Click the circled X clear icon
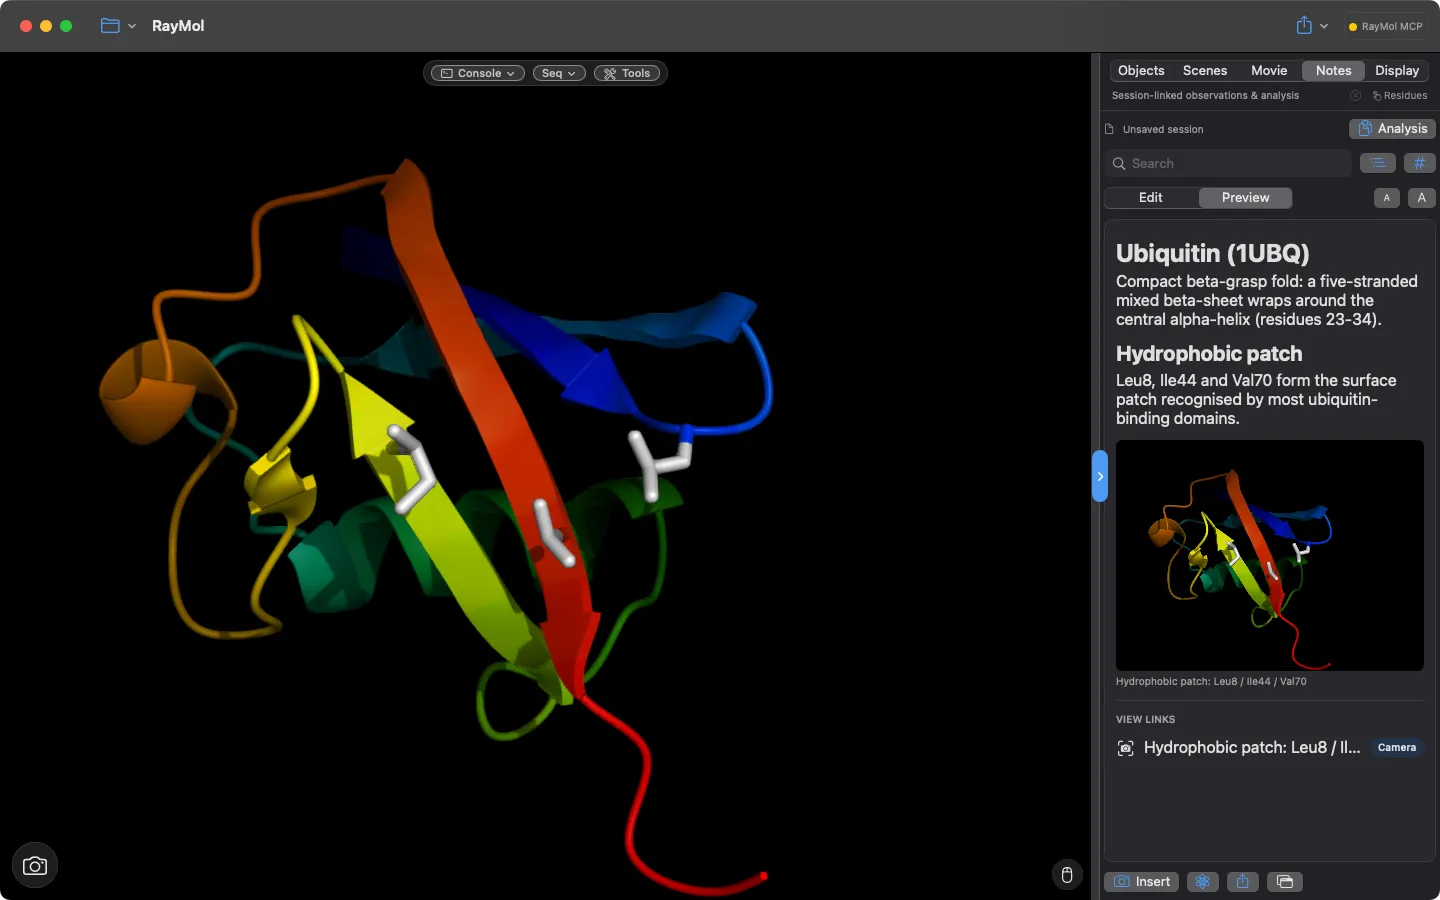Viewport: 1440px width, 900px height. [x=1355, y=96]
